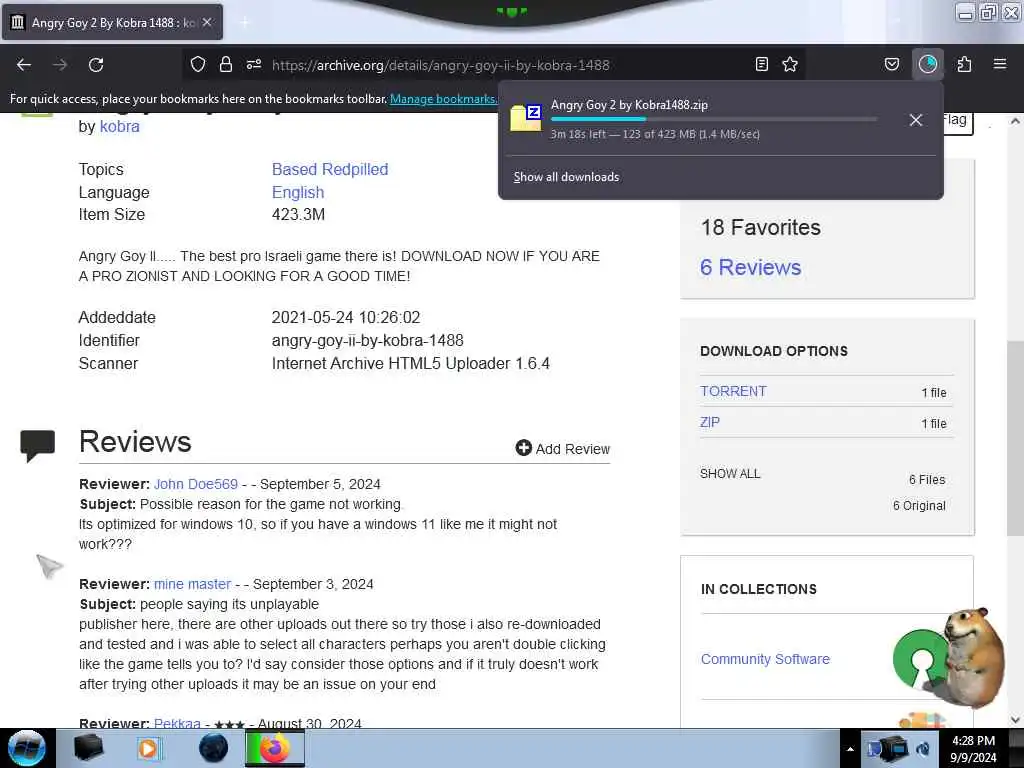Click the archive.org URL address field
The height and width of the screenshot is (768, 1024).
(x=441, y=65)
